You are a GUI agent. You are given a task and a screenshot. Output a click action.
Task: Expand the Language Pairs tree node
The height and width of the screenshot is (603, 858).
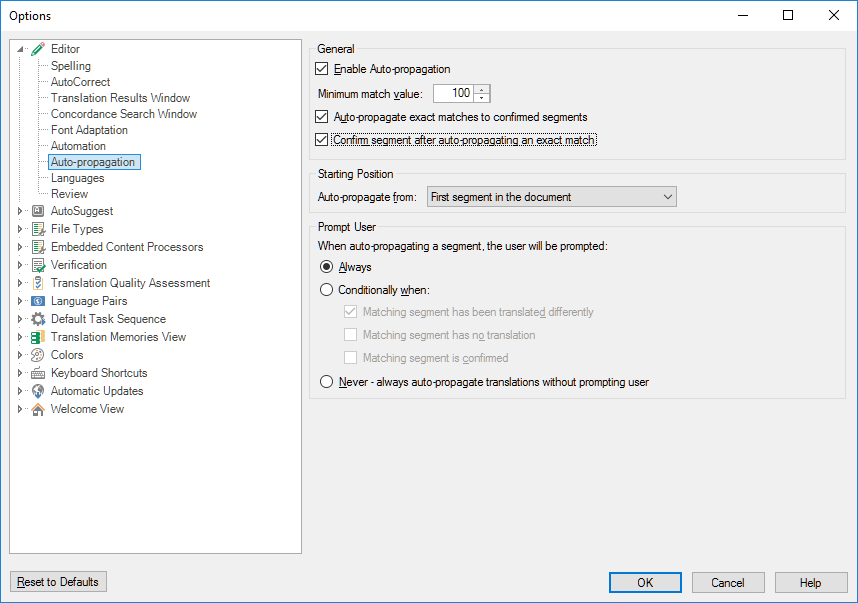(x=20, y=301)
